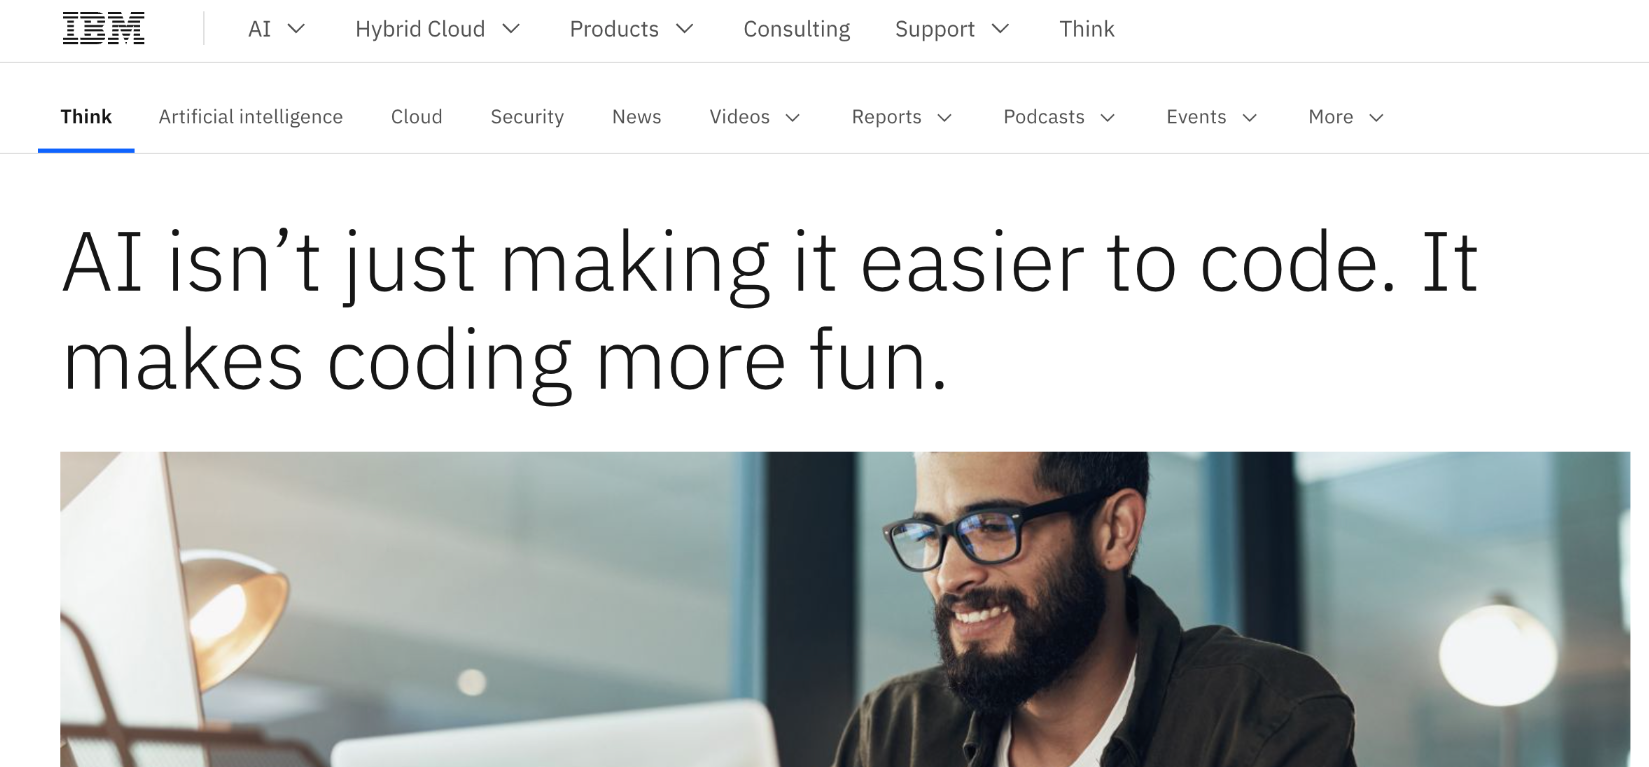1649x767 pixels.
Task: Expand the Support dropdown chevron
Action: click(x=1000, y=29)
